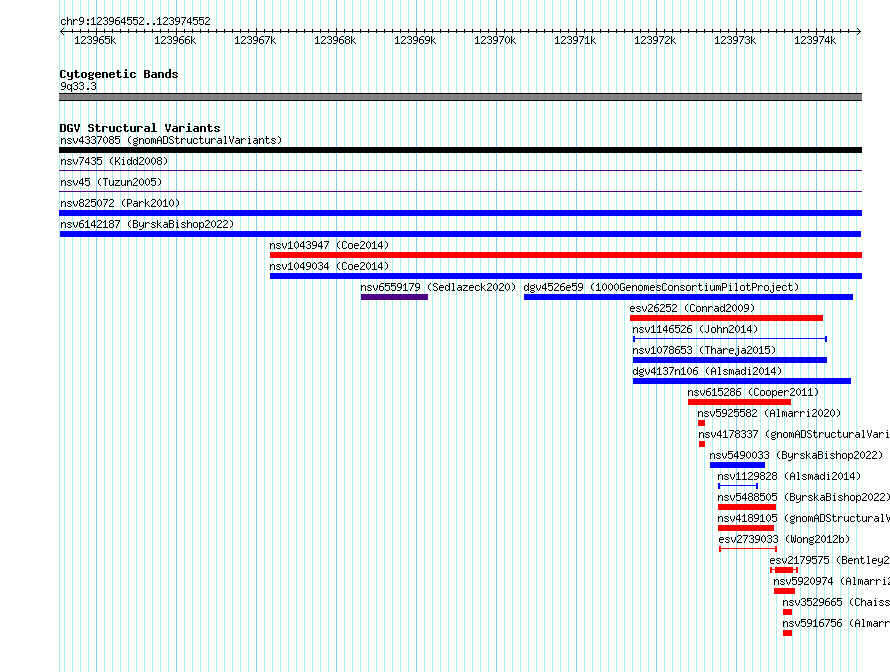Open nsv5916756 Almarri variant label
Viewport: 890px width, 672px height.
pyautogui.click(x=836, y=623)
